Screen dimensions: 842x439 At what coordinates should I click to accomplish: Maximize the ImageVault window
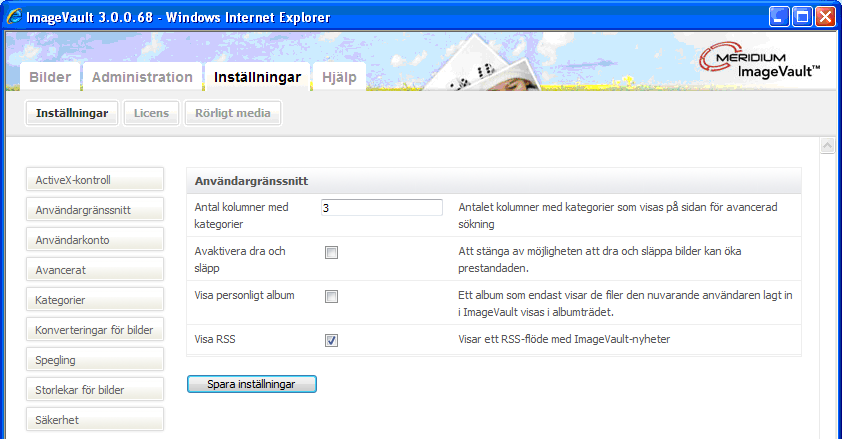tap(802, 17)
